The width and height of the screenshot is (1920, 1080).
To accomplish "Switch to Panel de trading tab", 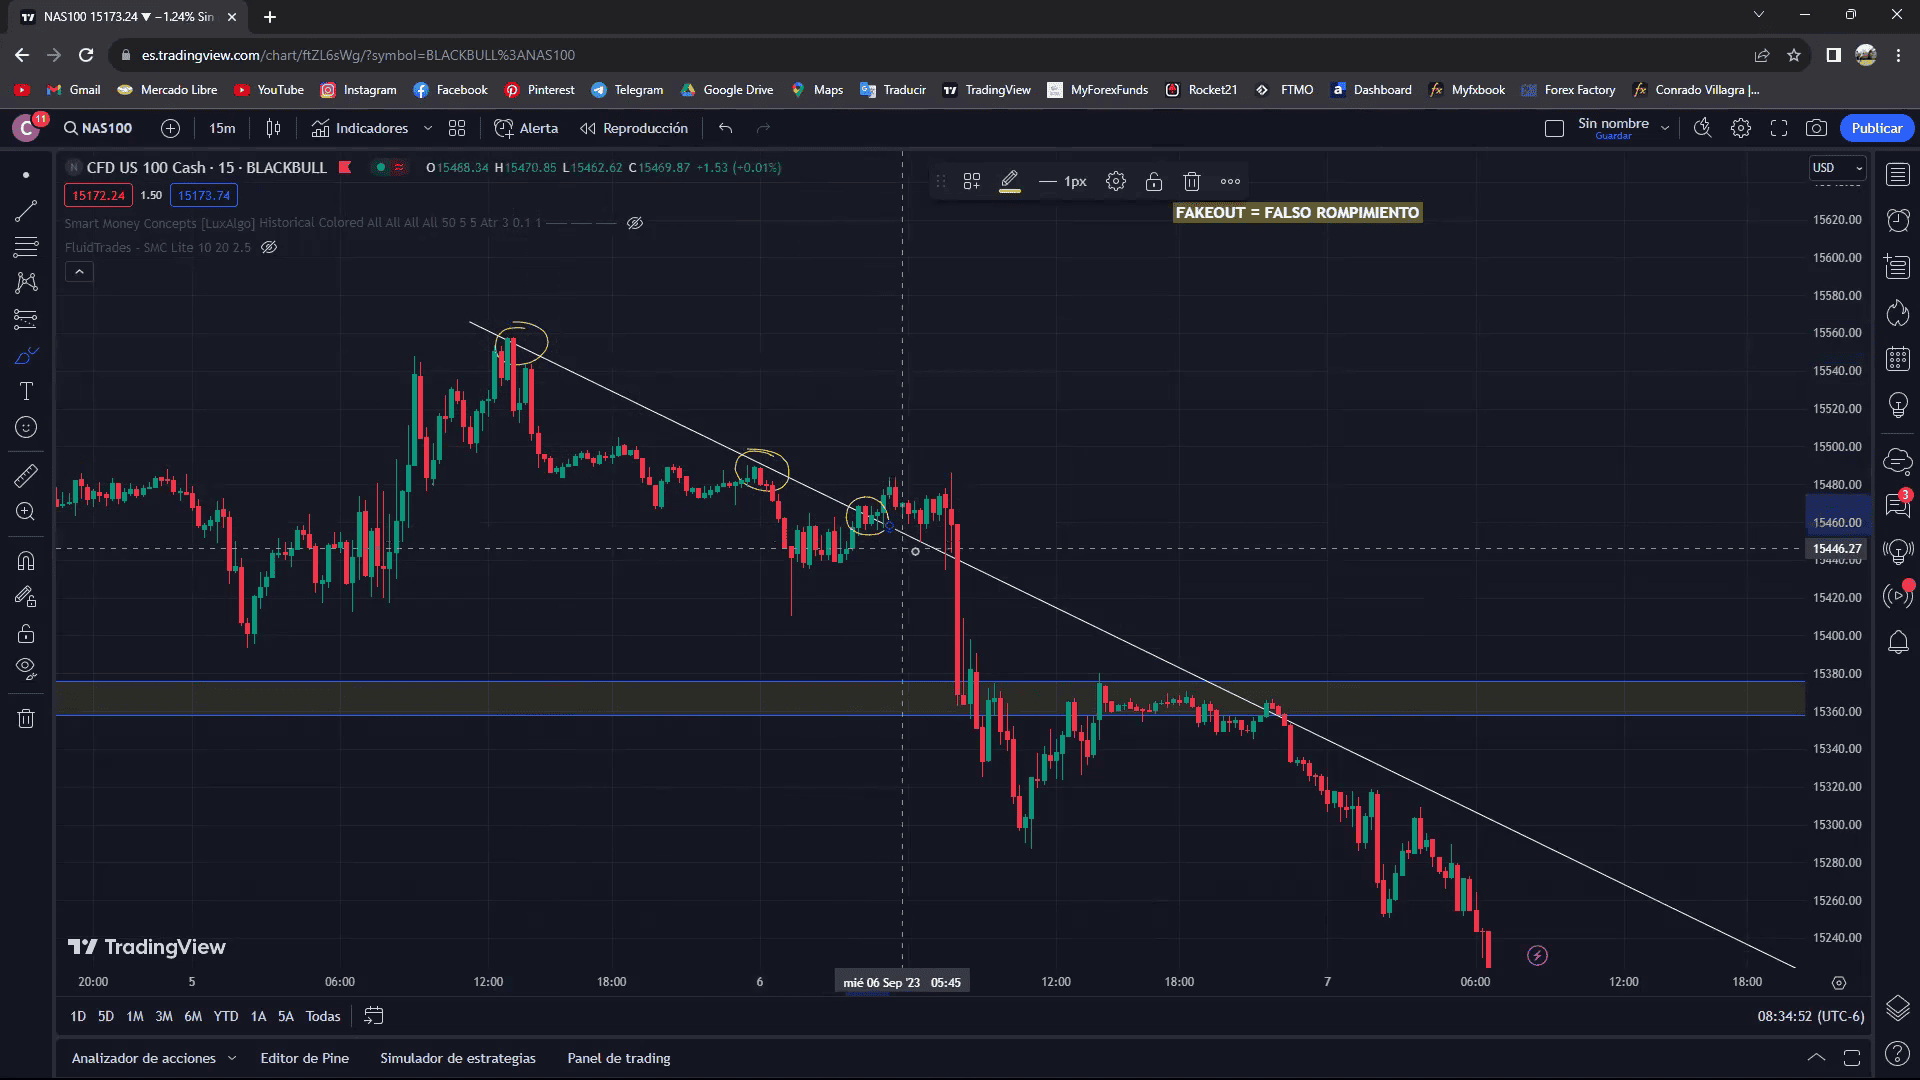I will coord(618,1058).
